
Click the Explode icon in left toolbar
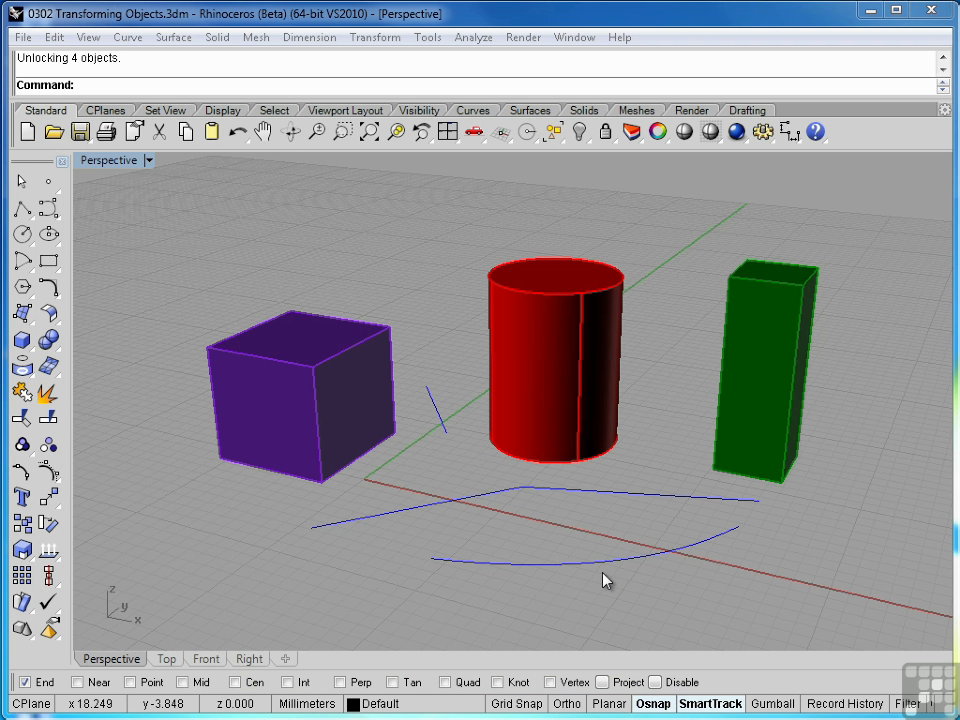(48, 392)
